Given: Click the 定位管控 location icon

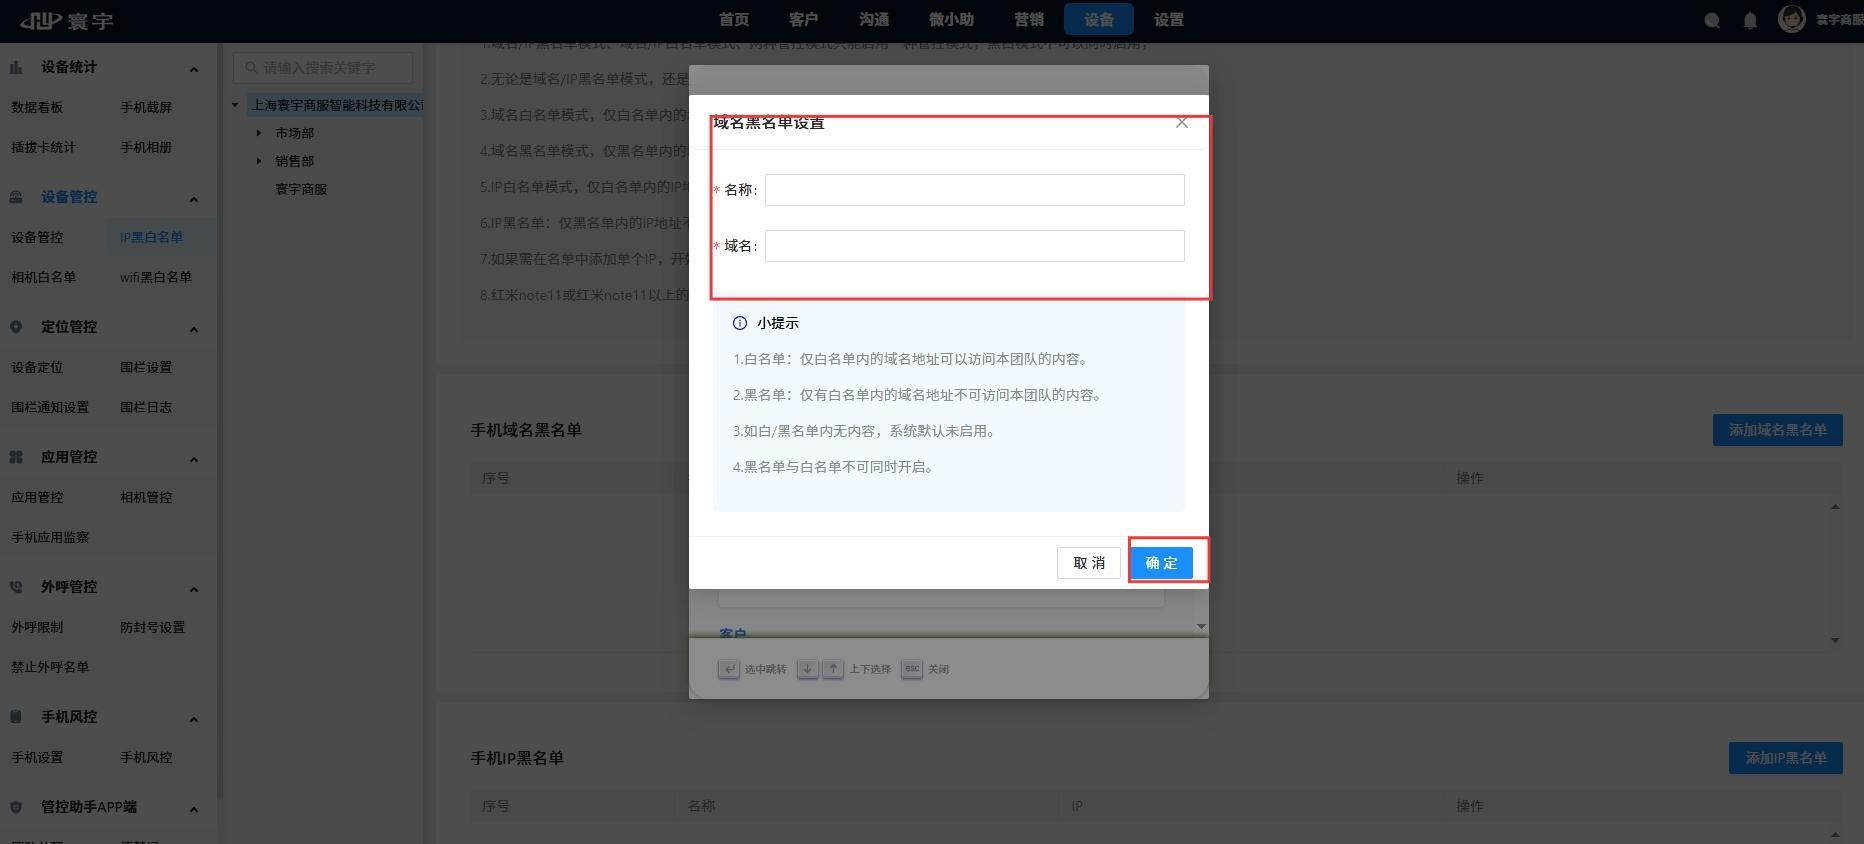Looking at the screenshot, I should 16,327.
